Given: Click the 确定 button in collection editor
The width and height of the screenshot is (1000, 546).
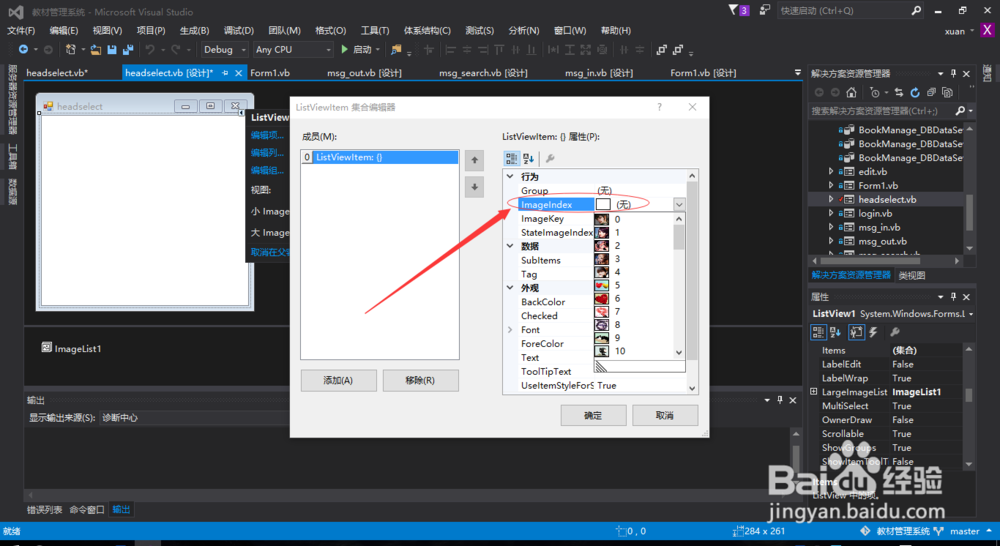Looking at the screenshot, I should click(x=593, y=415).
